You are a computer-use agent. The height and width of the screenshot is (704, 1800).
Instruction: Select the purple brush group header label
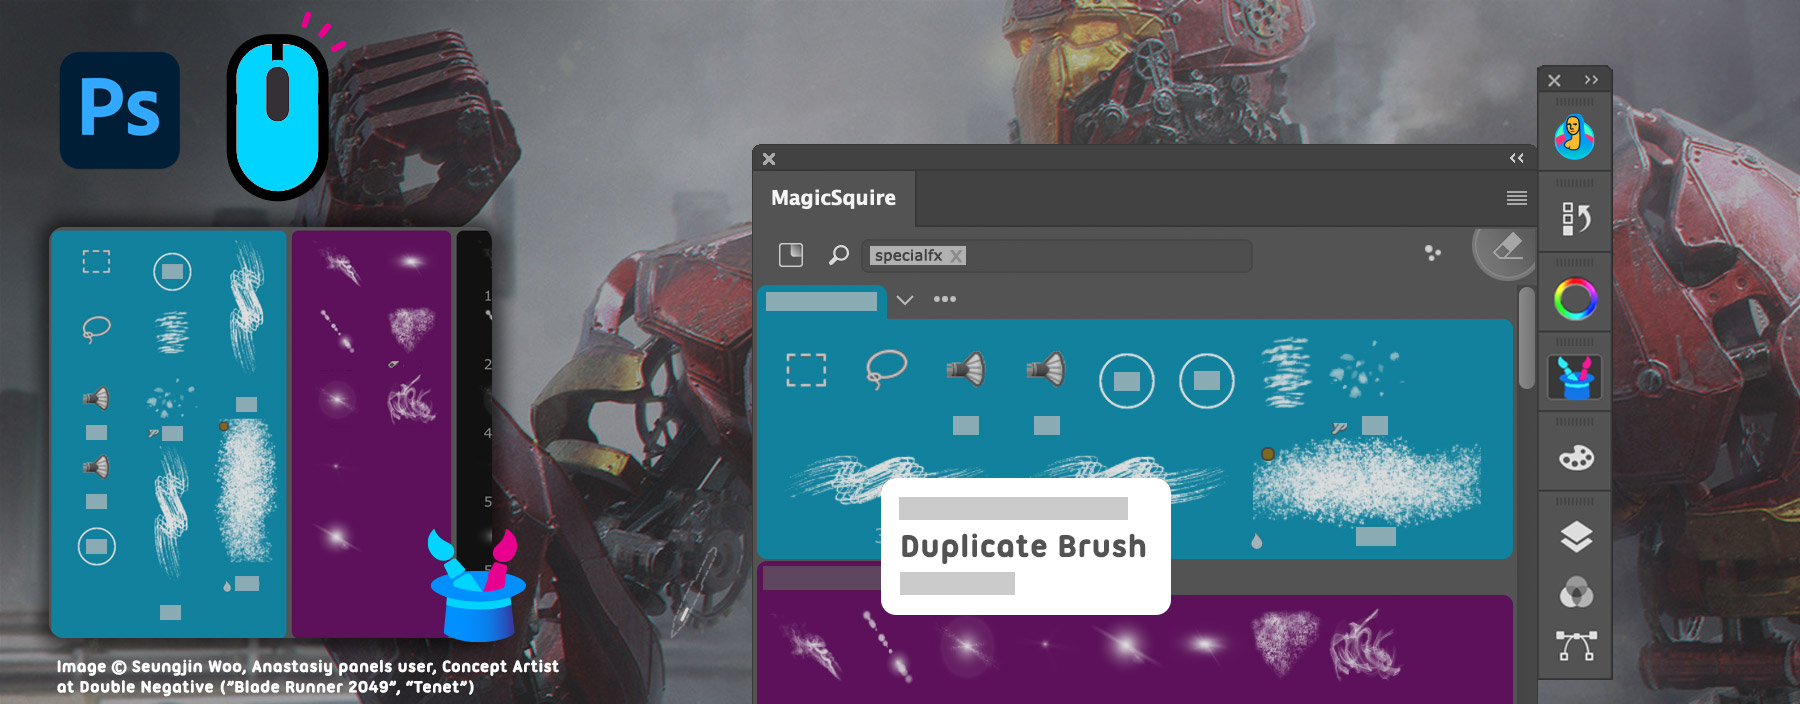tap(820, 577)
